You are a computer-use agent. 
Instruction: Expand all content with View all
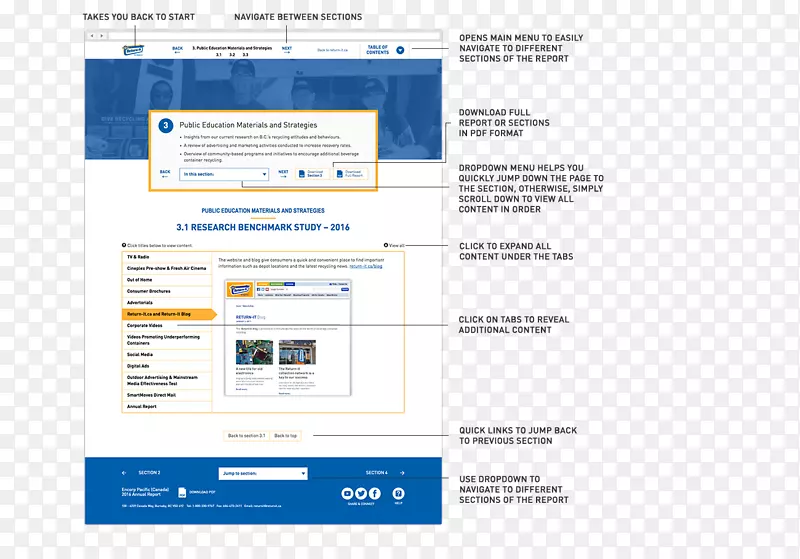pyautogui.click(x=395, y=245)
